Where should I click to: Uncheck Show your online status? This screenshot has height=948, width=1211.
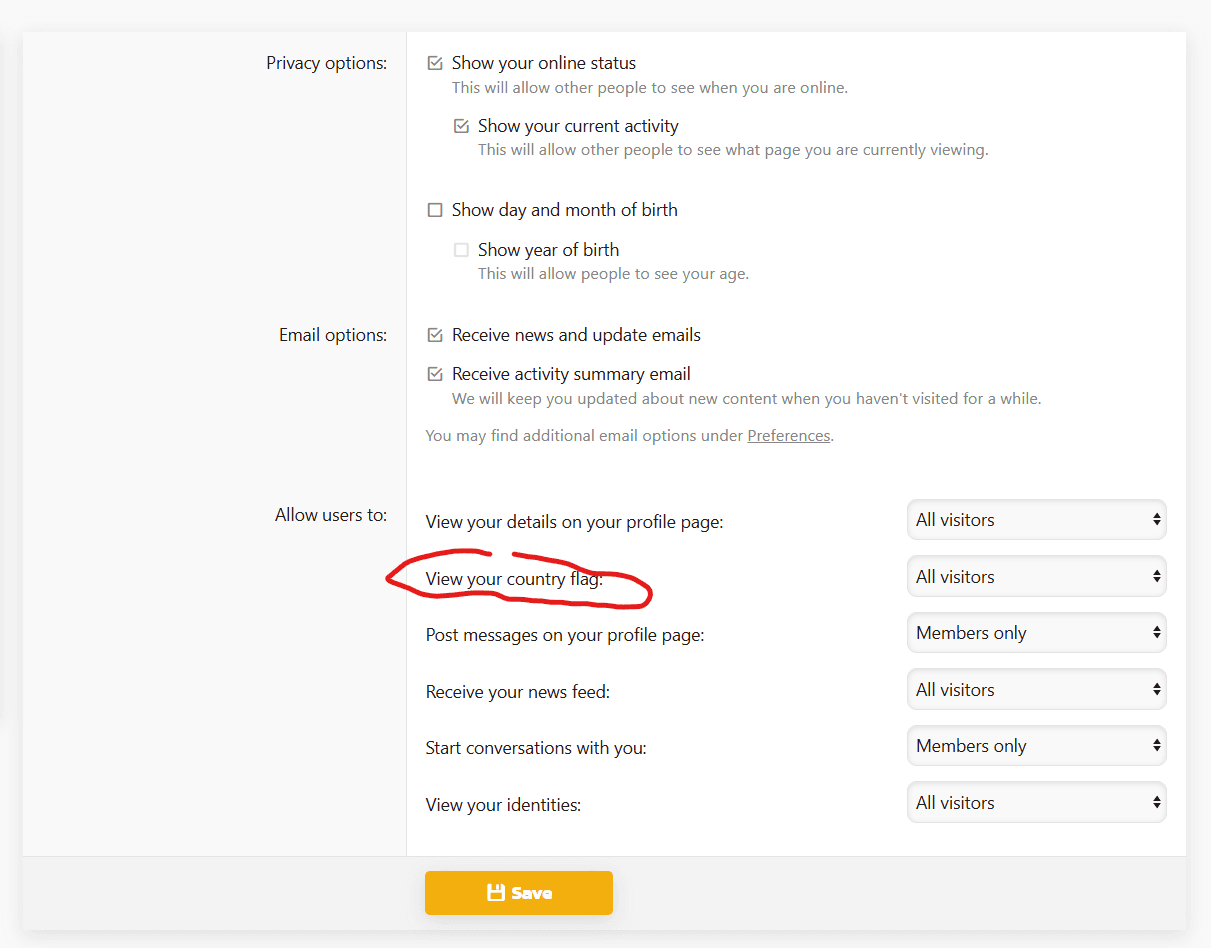(x=435, y=63)
